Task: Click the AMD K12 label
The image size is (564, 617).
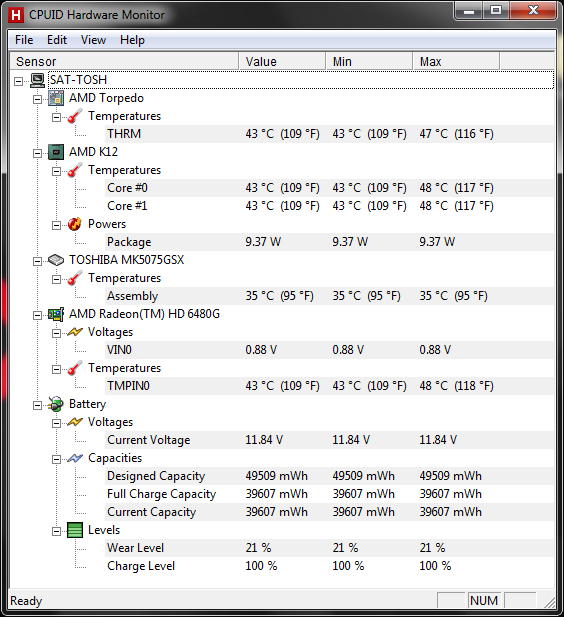Action: 93,152
